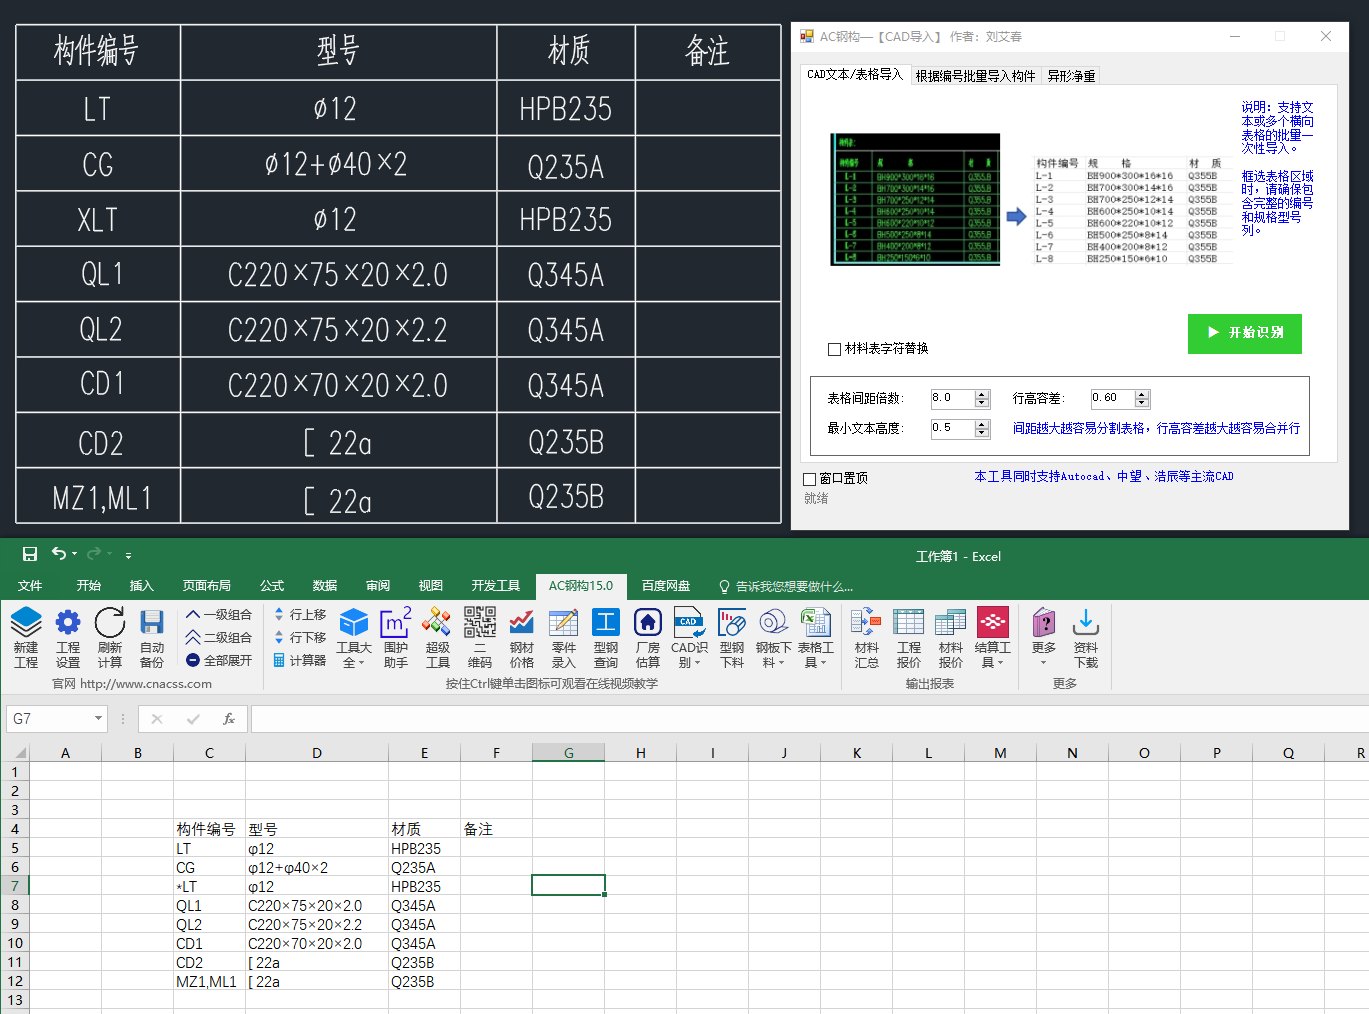Open the 工具大全 cube icon
Image resolution: width=1369 pixels, height=1014 pixels.
pyautogui.click(x=354, y=623)
